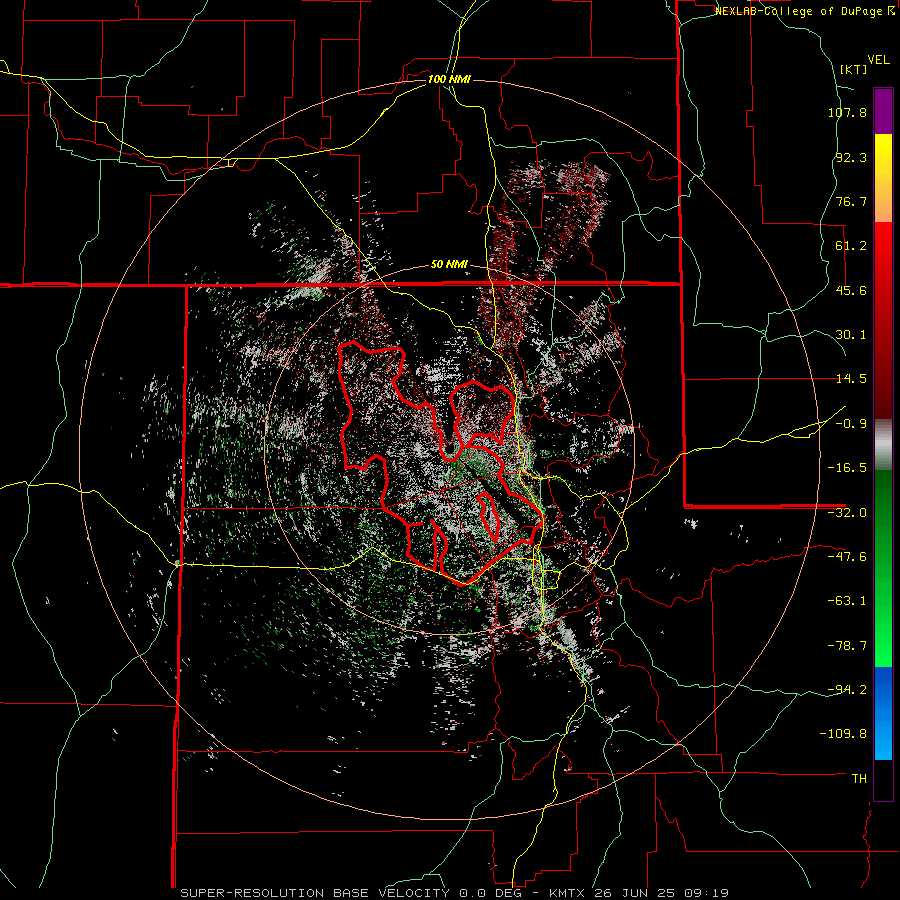
Task: Click the 14.5 velocity scale value
Action: pos(851,379)
